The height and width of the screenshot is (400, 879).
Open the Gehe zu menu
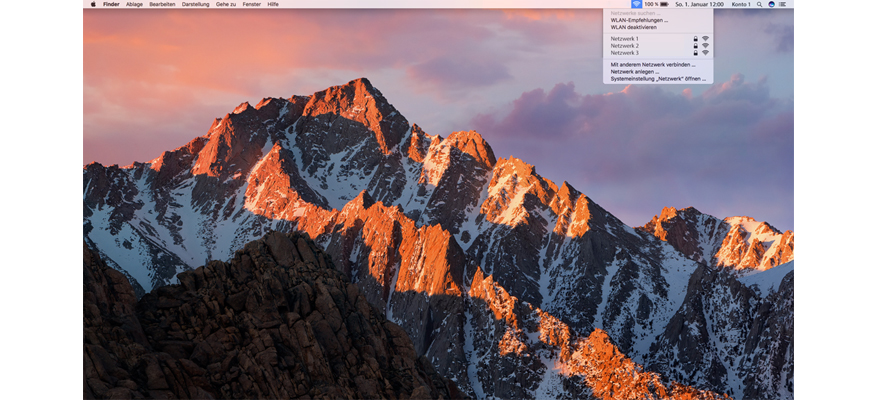point(226,4)
